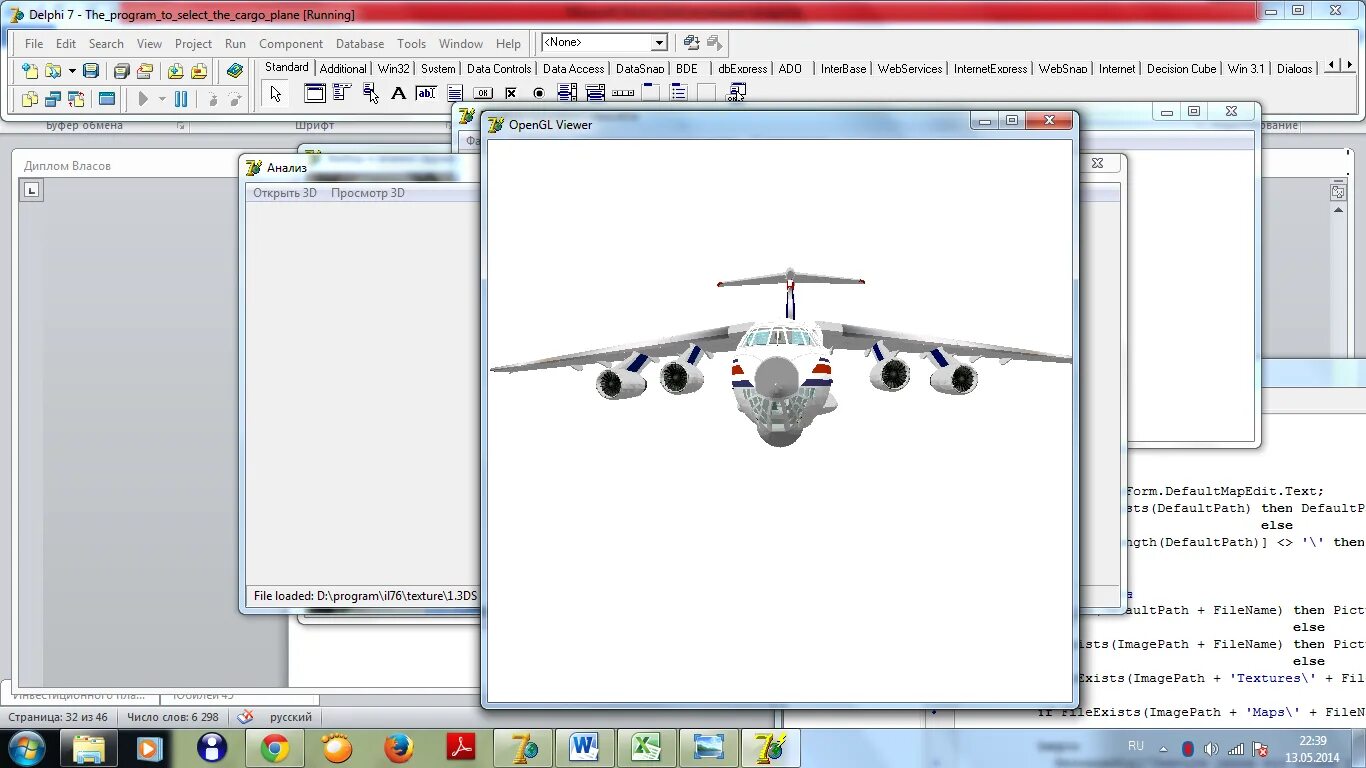Open the Tools menu

[x=411, y=44]
